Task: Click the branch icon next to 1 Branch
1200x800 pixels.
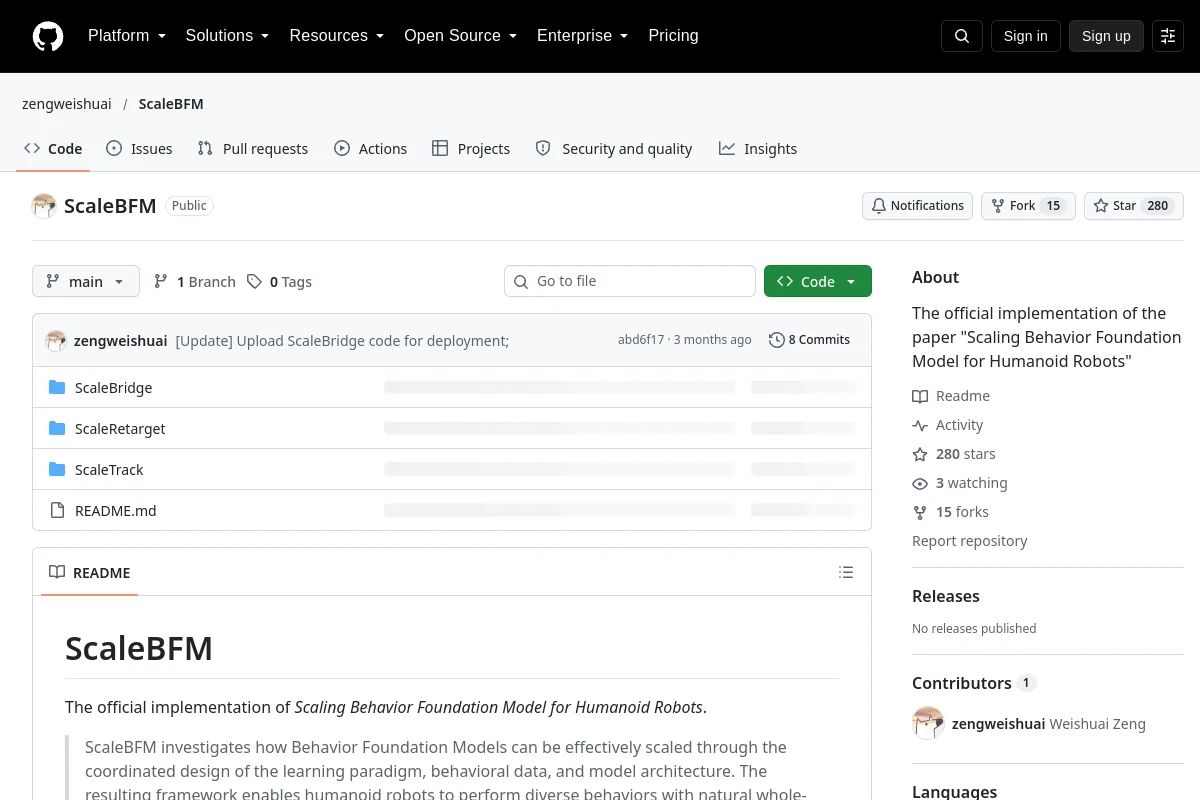Action: coord(161,282)
